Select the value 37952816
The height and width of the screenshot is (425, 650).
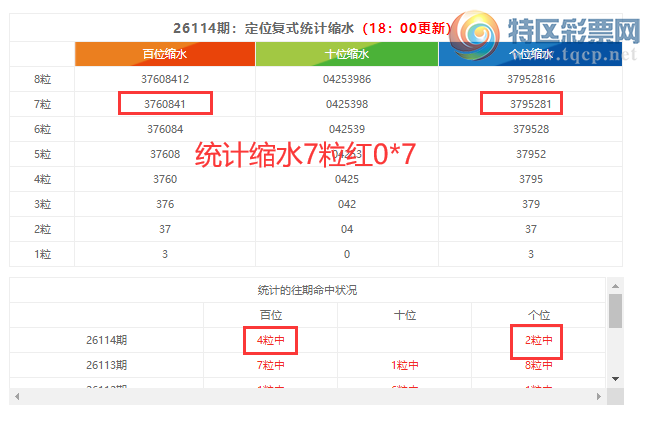531,79
